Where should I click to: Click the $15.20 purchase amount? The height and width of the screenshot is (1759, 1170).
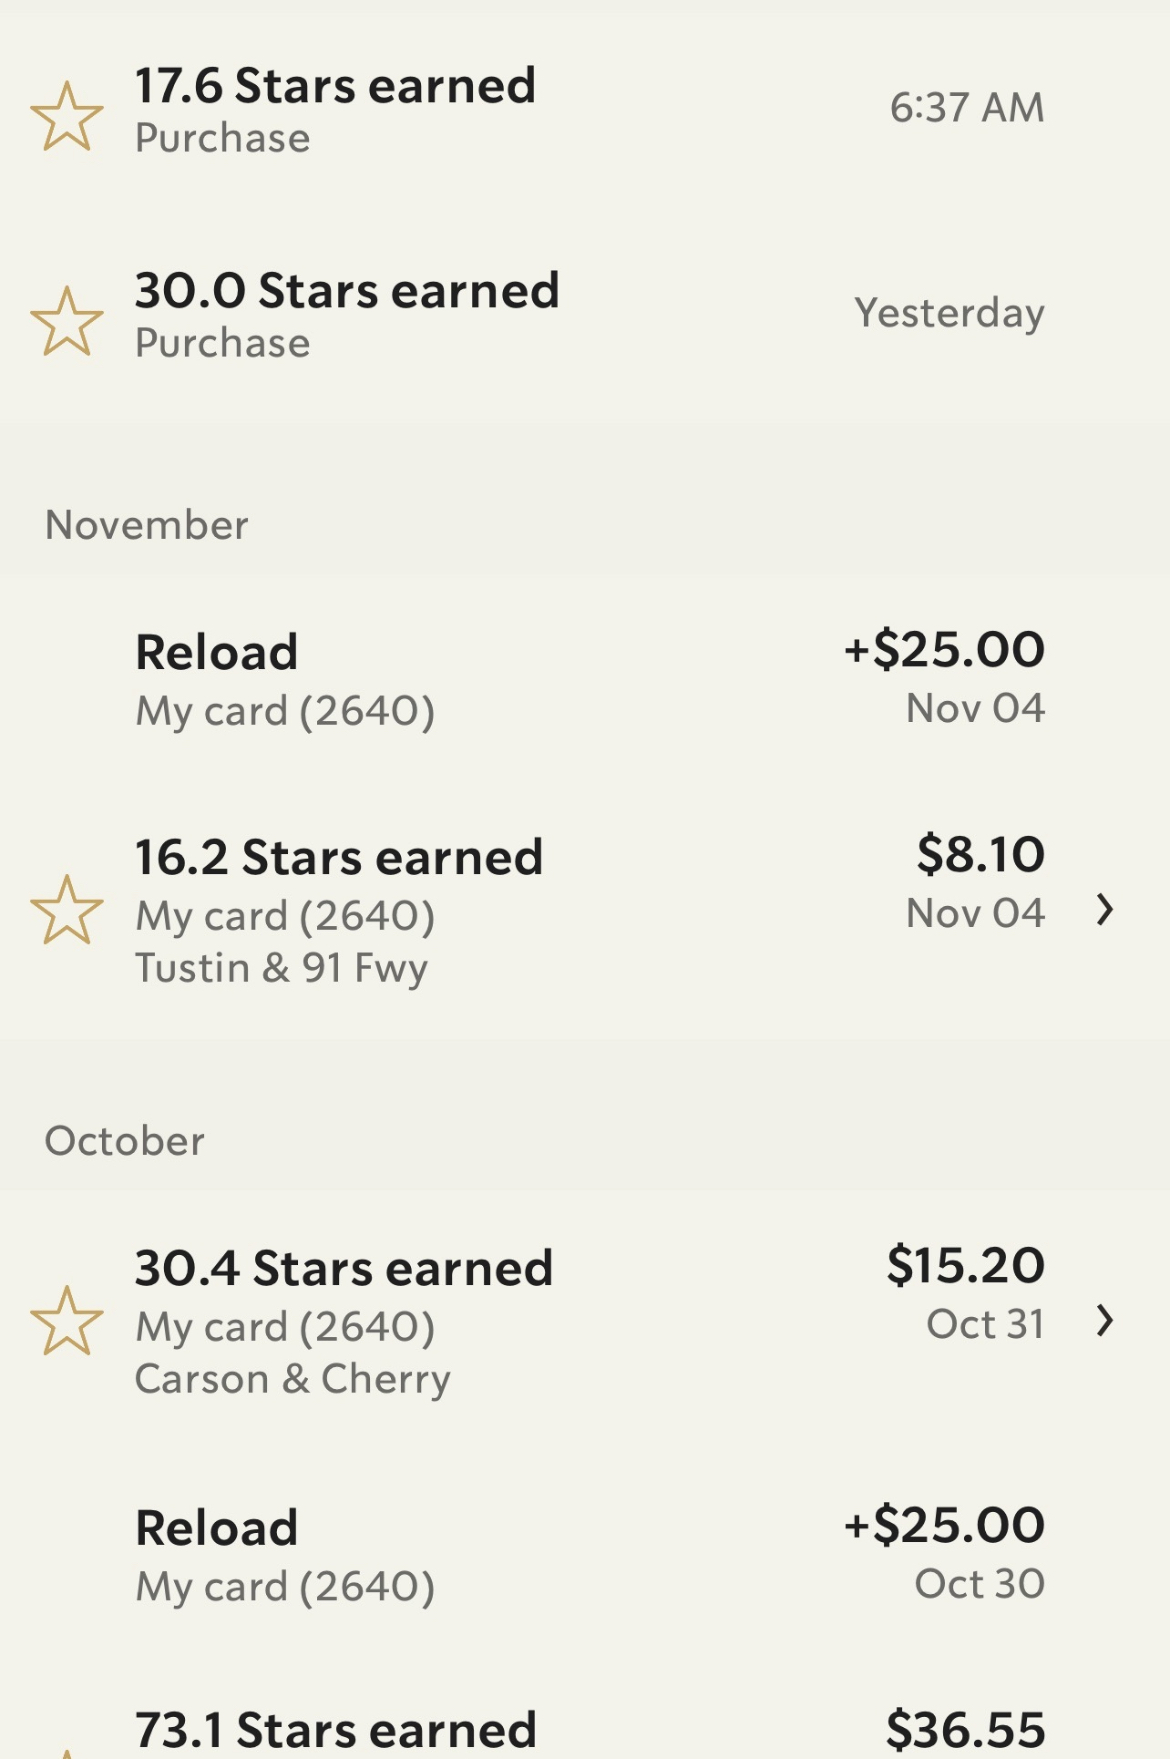tap(965, 1266)
